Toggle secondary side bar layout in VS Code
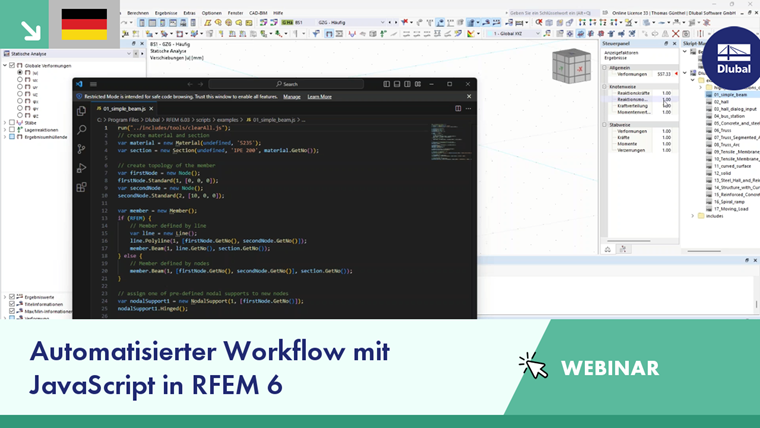 click(407, 84)
